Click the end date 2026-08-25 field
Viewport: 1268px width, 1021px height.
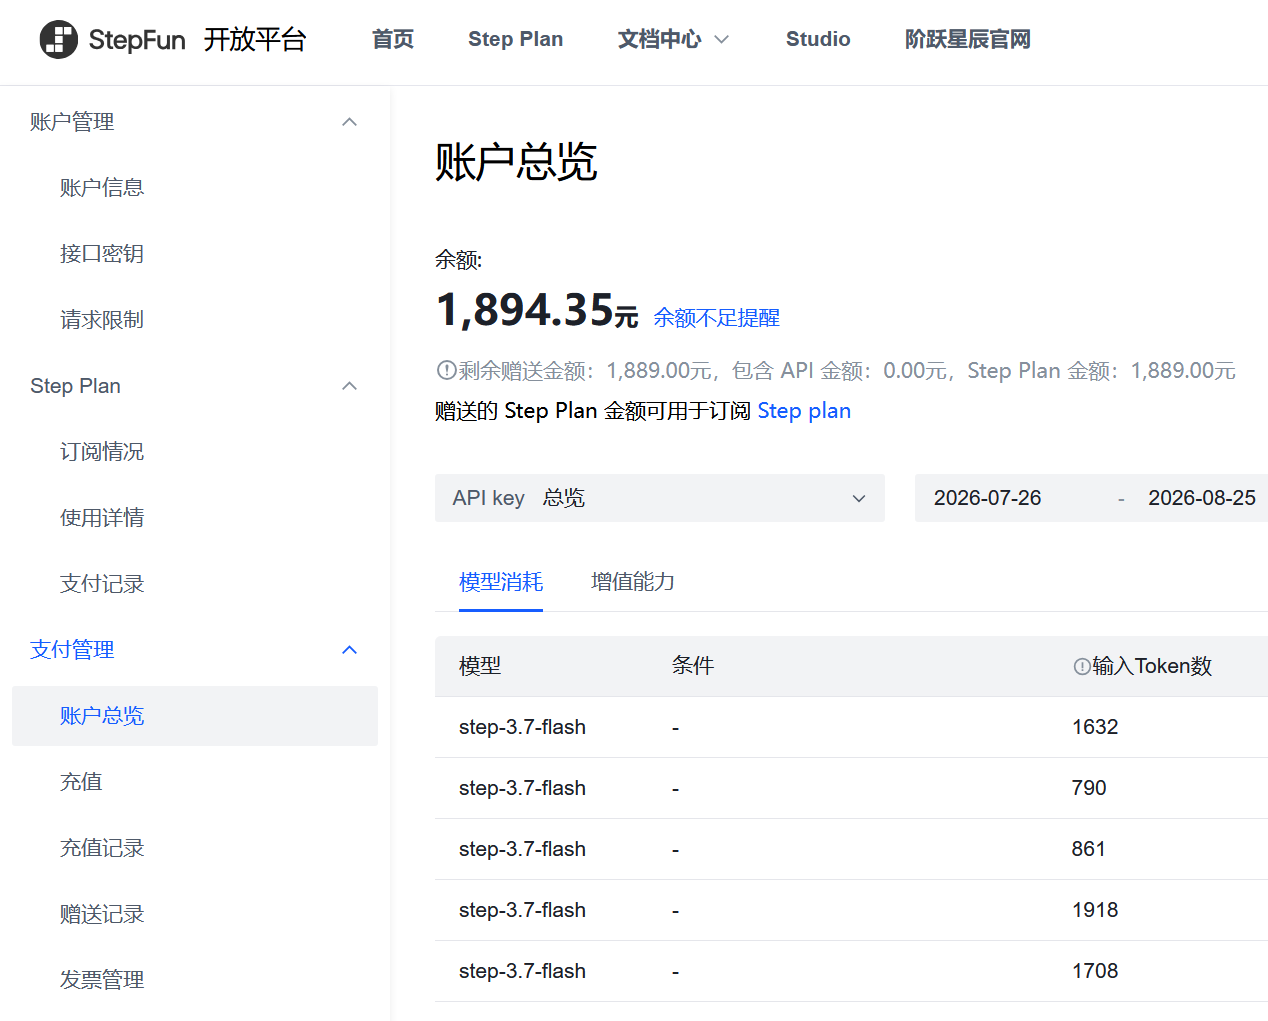tap(1202, 498)
